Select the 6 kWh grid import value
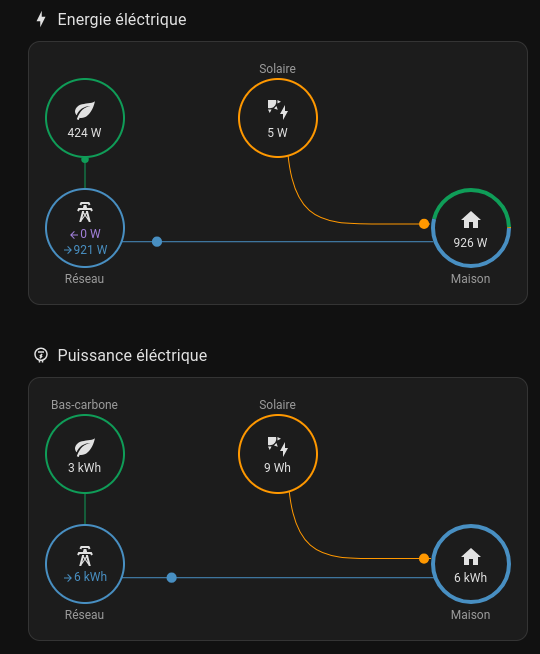Image resolution: width=540 pixels, height=654 pixels. [x=85, y=577]
